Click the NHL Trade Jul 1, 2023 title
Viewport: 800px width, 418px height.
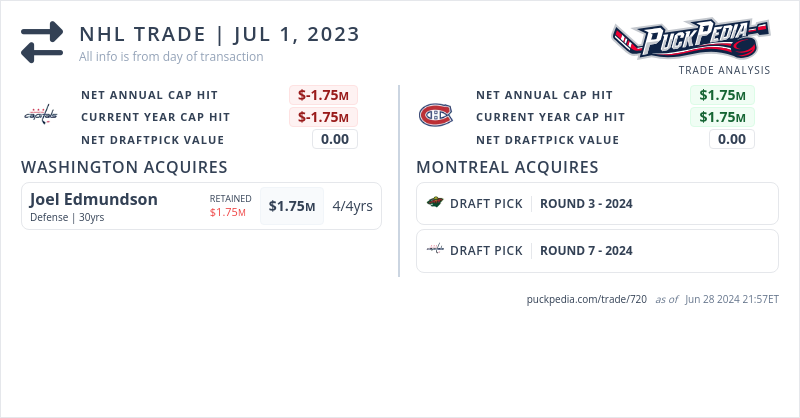tap(220, 34)
